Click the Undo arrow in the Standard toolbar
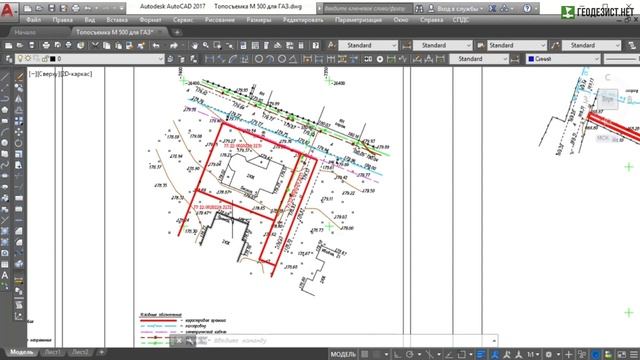The image size is (640, 360). pyautogui.click(x=156, y=45)
